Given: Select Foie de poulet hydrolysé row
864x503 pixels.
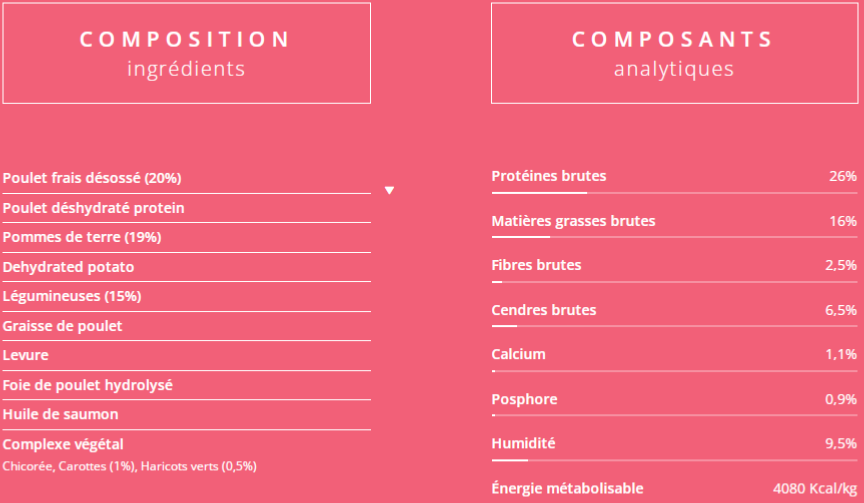Looking at the screenshot, I should pos(187,385).
